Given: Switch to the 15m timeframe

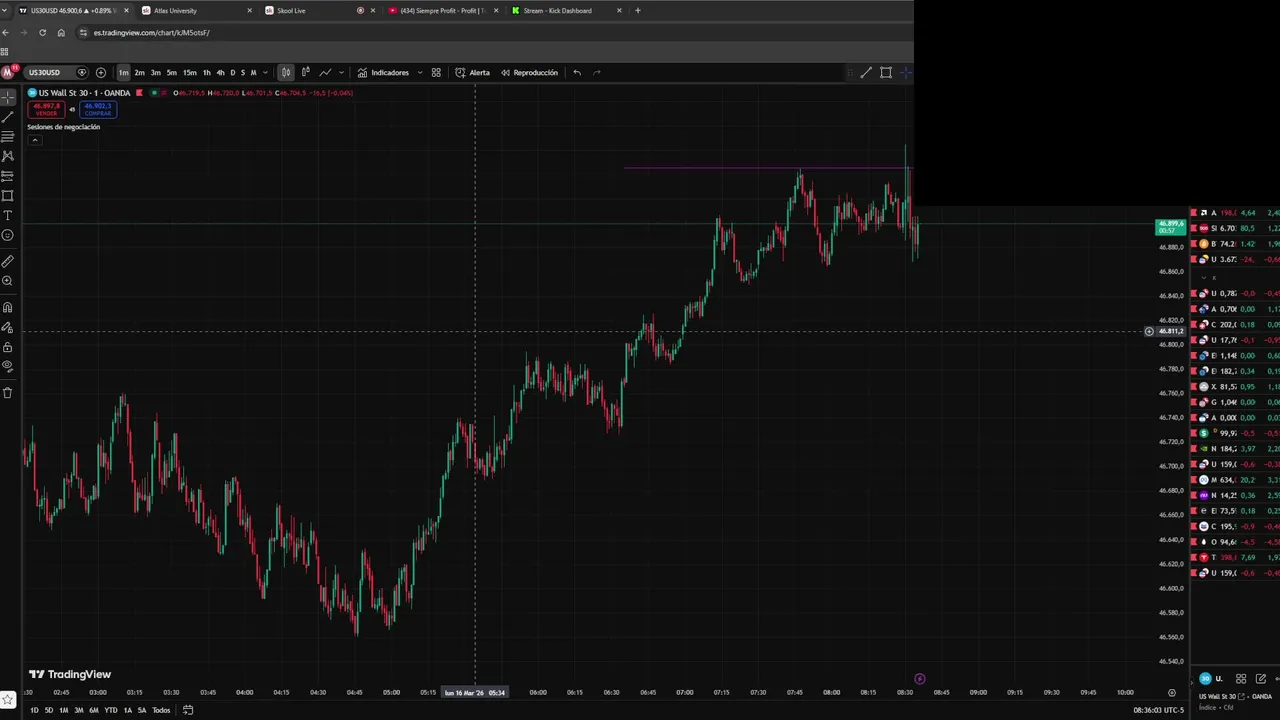Looking at the screenshot, I should 189,72.
